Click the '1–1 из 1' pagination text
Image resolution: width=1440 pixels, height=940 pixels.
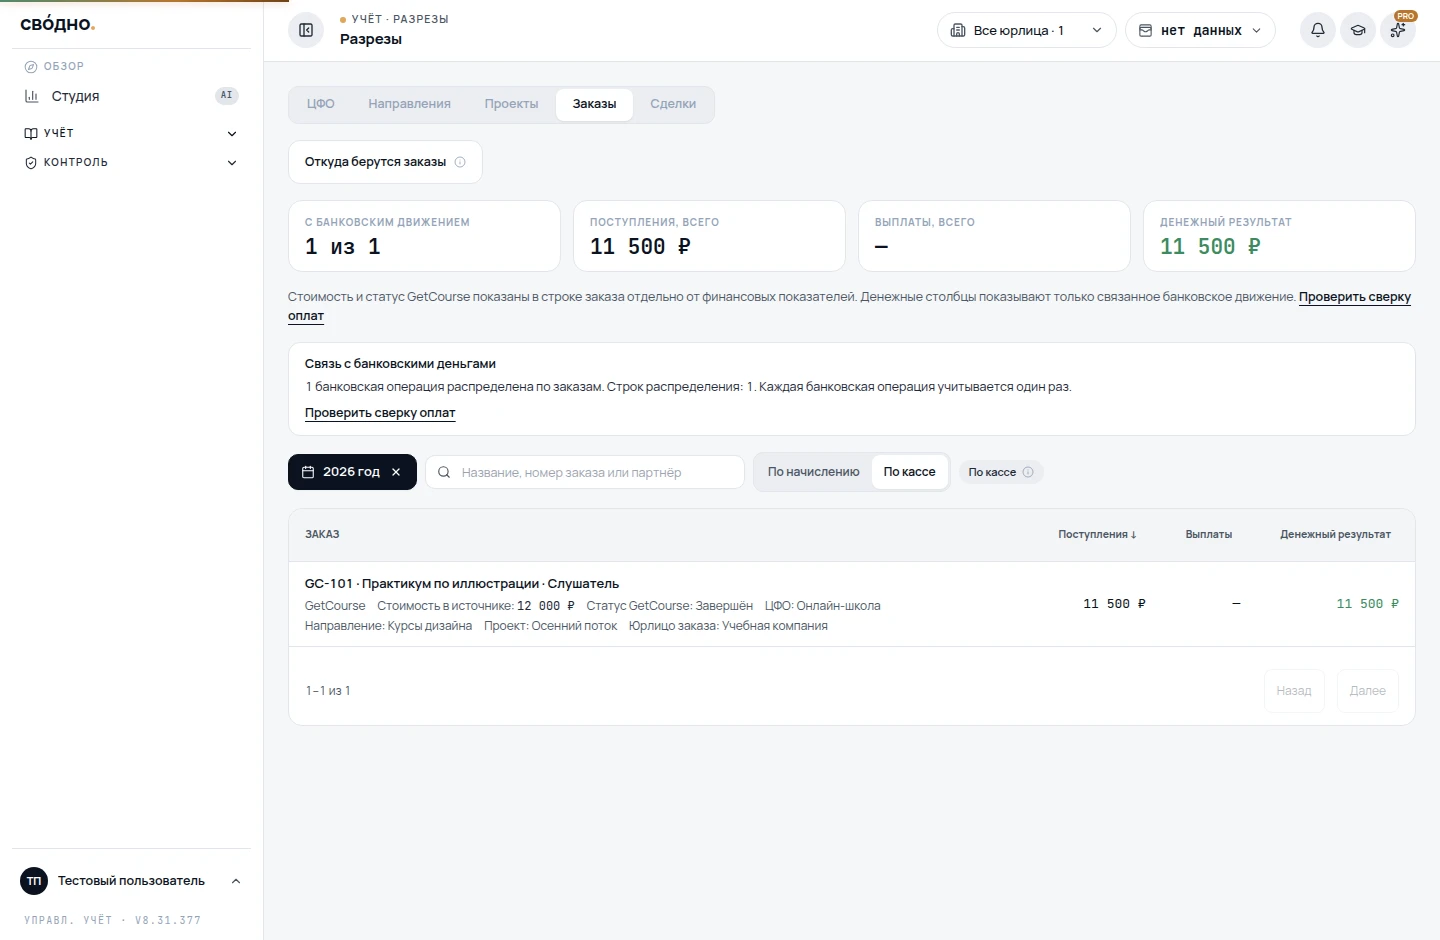[x=328, y=691]
